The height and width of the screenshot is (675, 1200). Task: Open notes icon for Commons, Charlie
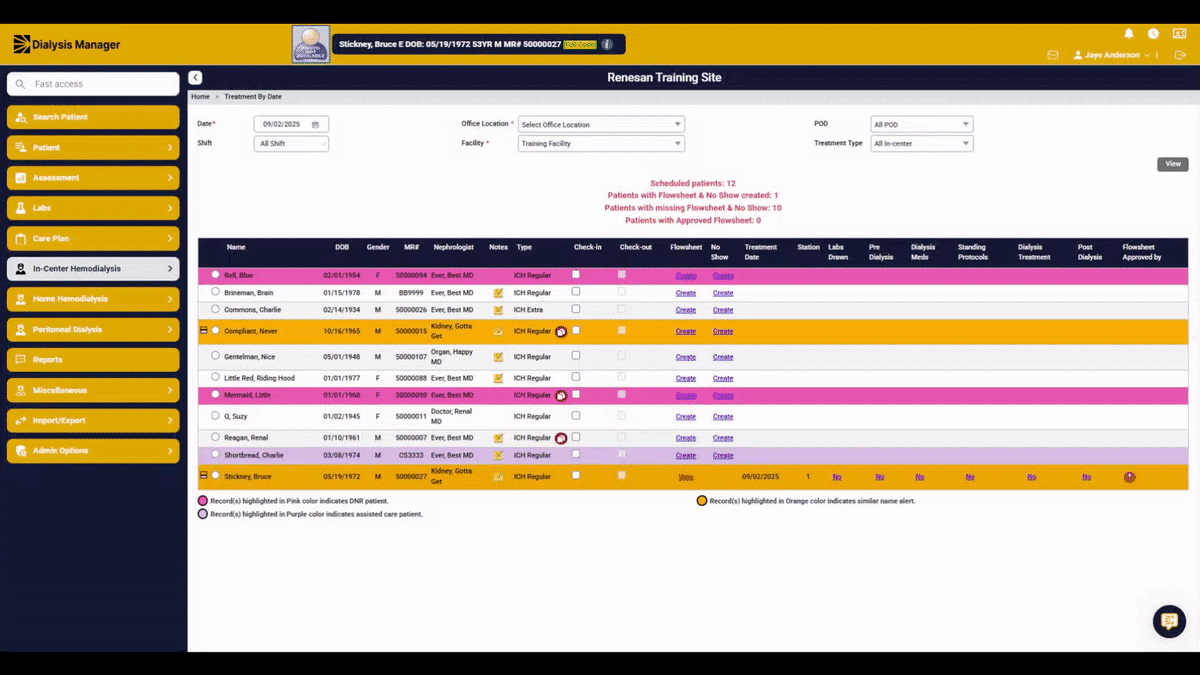coord(498,310)
